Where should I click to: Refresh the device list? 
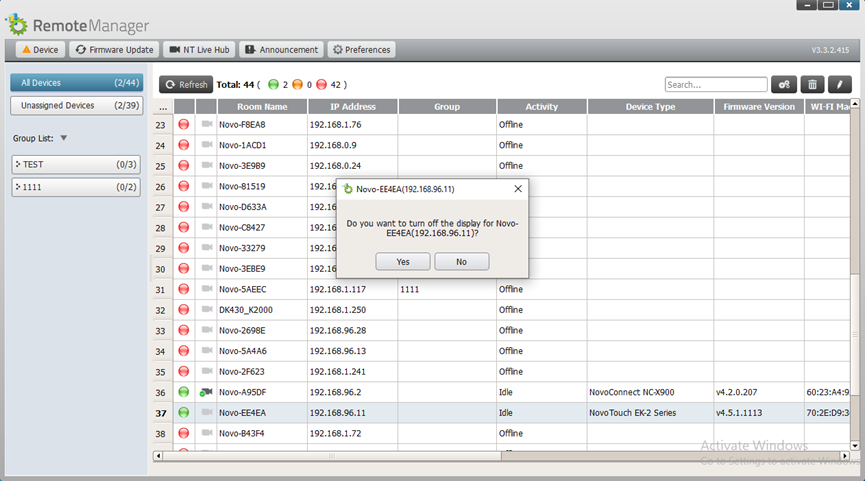[x=186, y=84]
